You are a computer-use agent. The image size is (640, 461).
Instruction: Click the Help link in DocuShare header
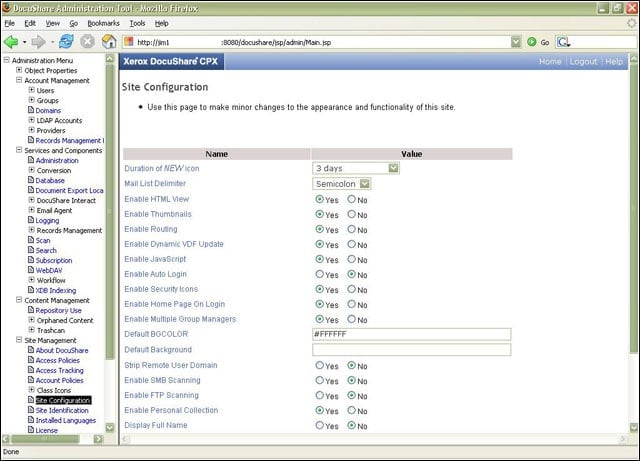tap(614, 61)
